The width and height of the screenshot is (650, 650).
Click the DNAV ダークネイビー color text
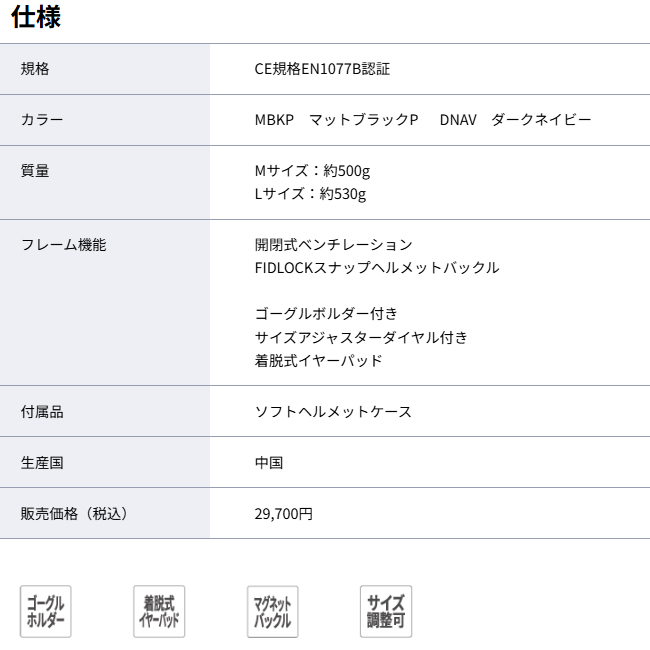point(515,120)
